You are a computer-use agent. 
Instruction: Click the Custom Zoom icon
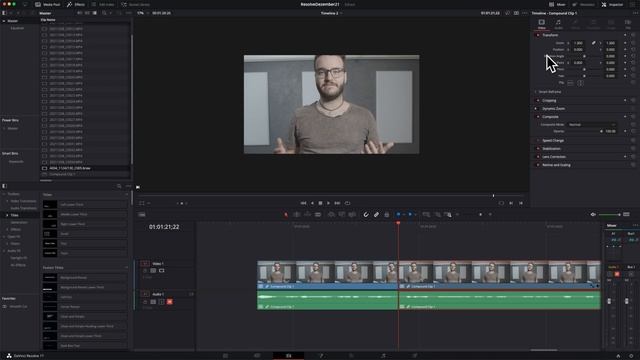[448, 215]
